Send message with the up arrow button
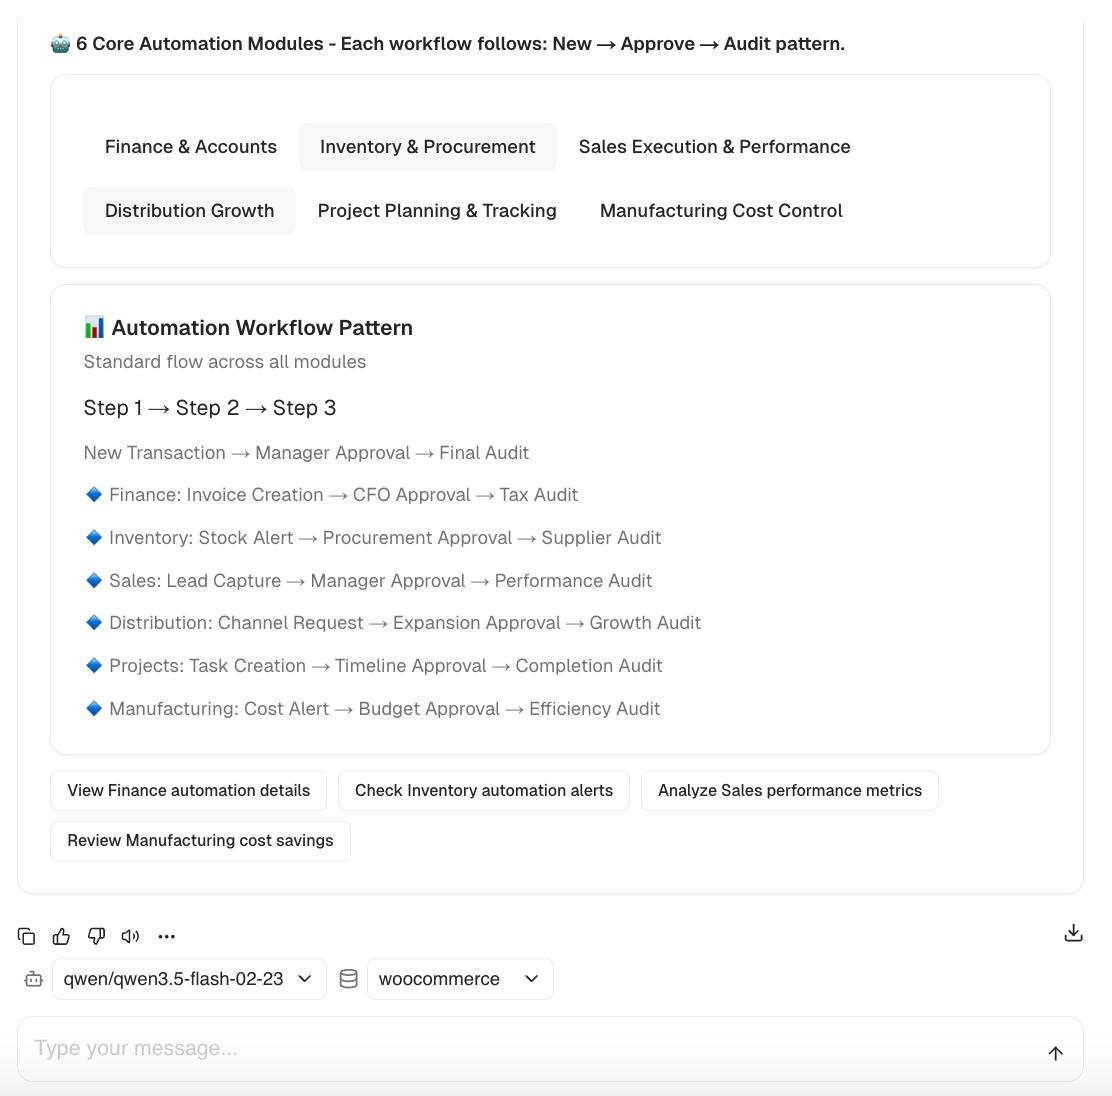Viewport: 1112px width, 1096px height. click(1055, 1053)
